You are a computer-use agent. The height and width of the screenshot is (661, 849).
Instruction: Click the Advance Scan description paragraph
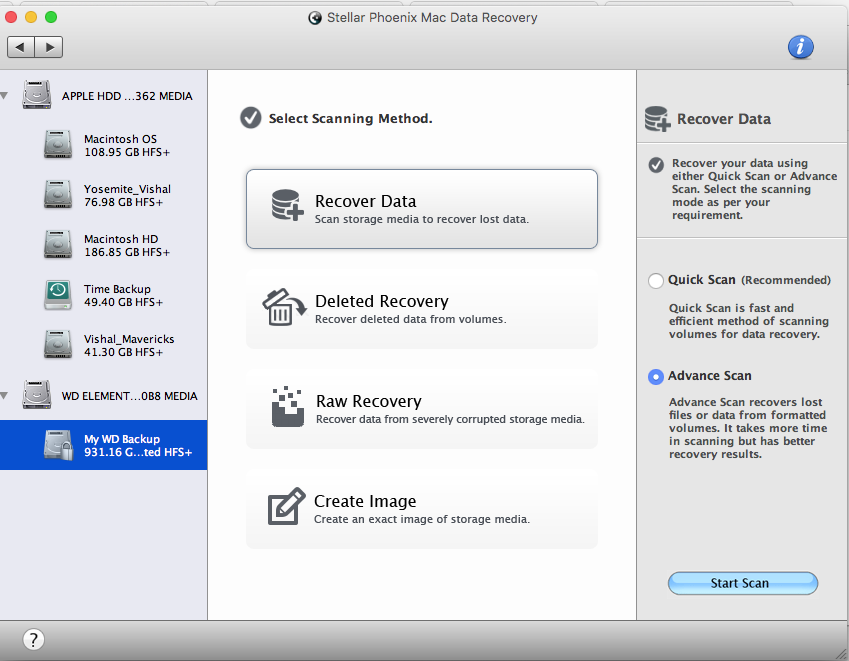click(x=748, y=428)
